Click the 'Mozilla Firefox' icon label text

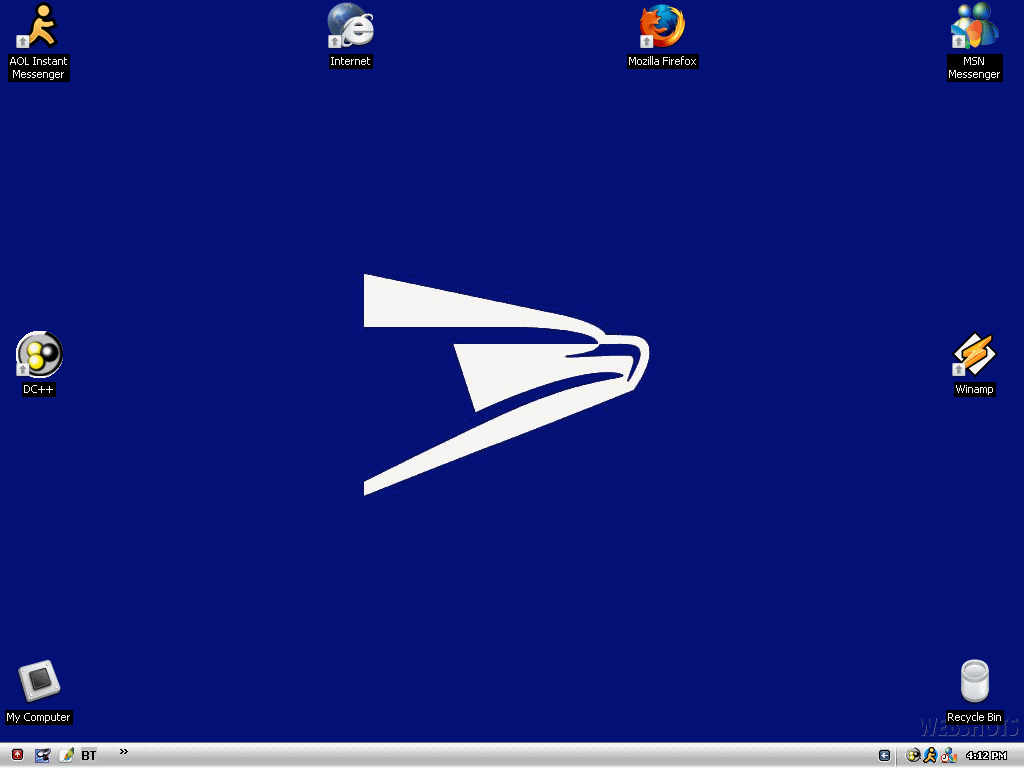coord(662,62)
